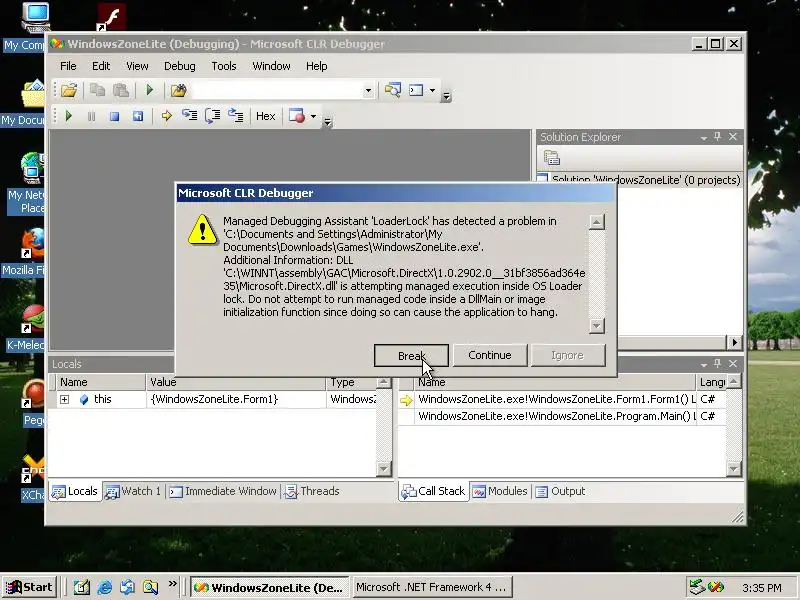Toggle Hex display button
The image size is (800, 600).
click(x=265, y=116)
